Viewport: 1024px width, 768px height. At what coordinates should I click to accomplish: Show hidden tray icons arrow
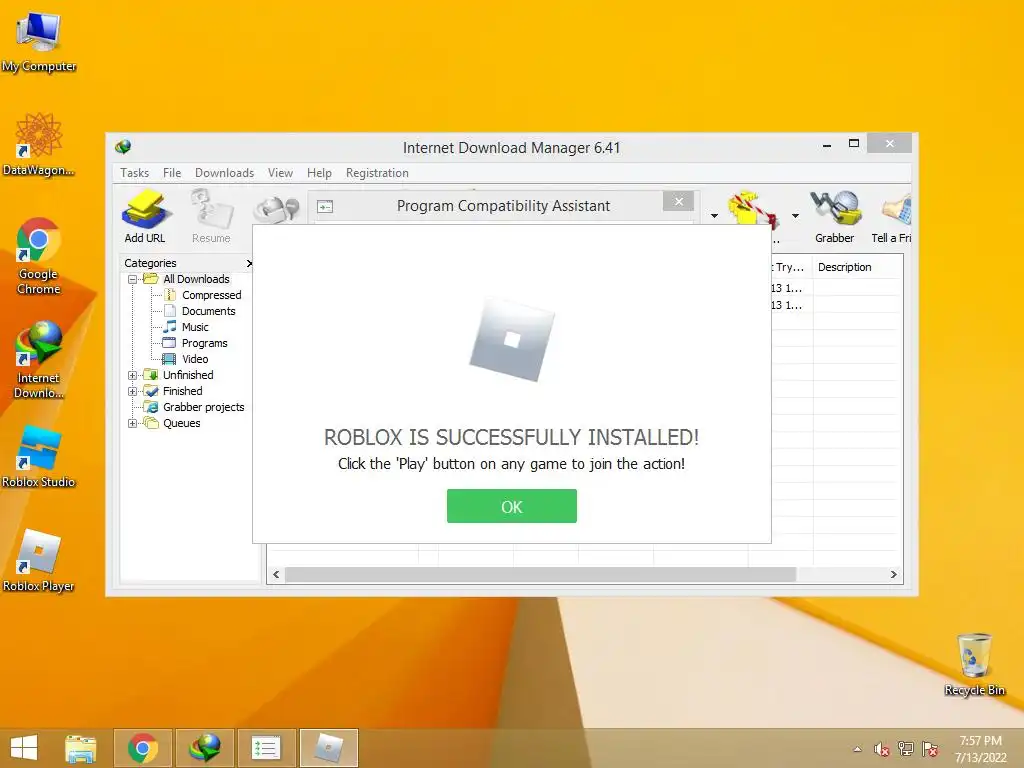click(857, 749)
